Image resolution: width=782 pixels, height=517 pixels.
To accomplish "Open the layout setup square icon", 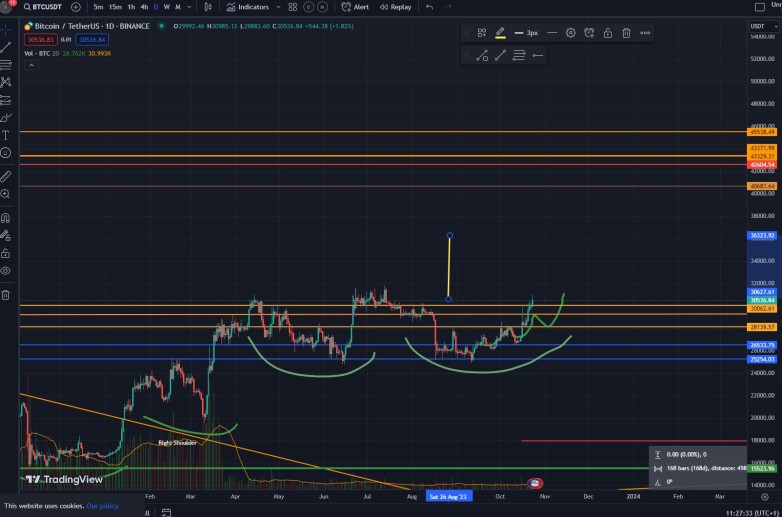I will click(x=760, y=7).
